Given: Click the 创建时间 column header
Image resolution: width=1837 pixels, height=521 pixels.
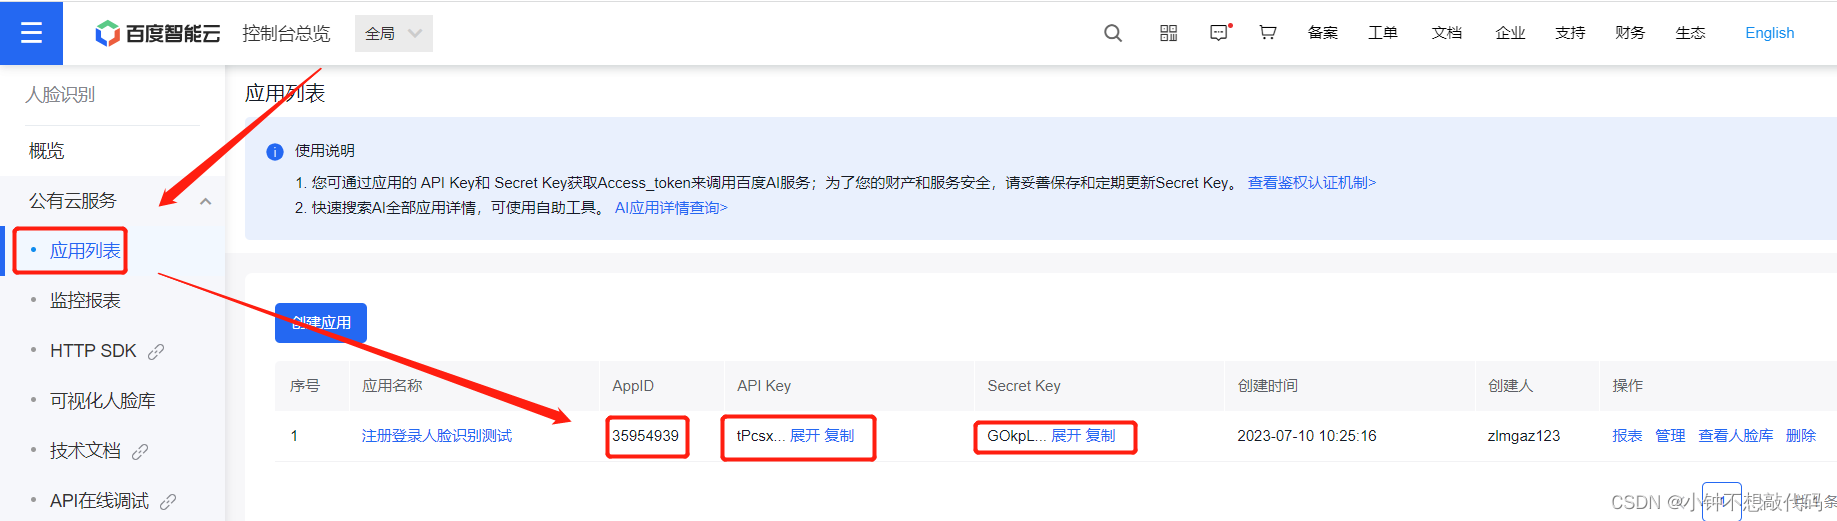Looking at the screenshot, I should (1268, 386).
